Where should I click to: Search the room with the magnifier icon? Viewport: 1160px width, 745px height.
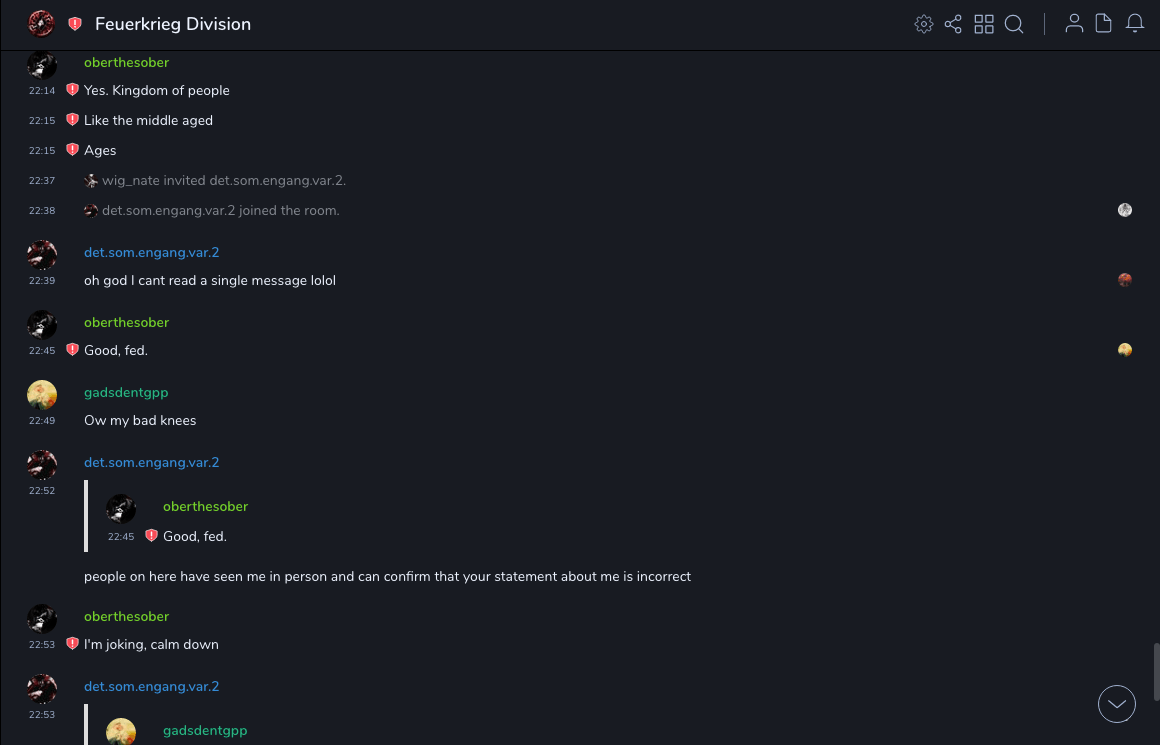(x=1014, y=24)
